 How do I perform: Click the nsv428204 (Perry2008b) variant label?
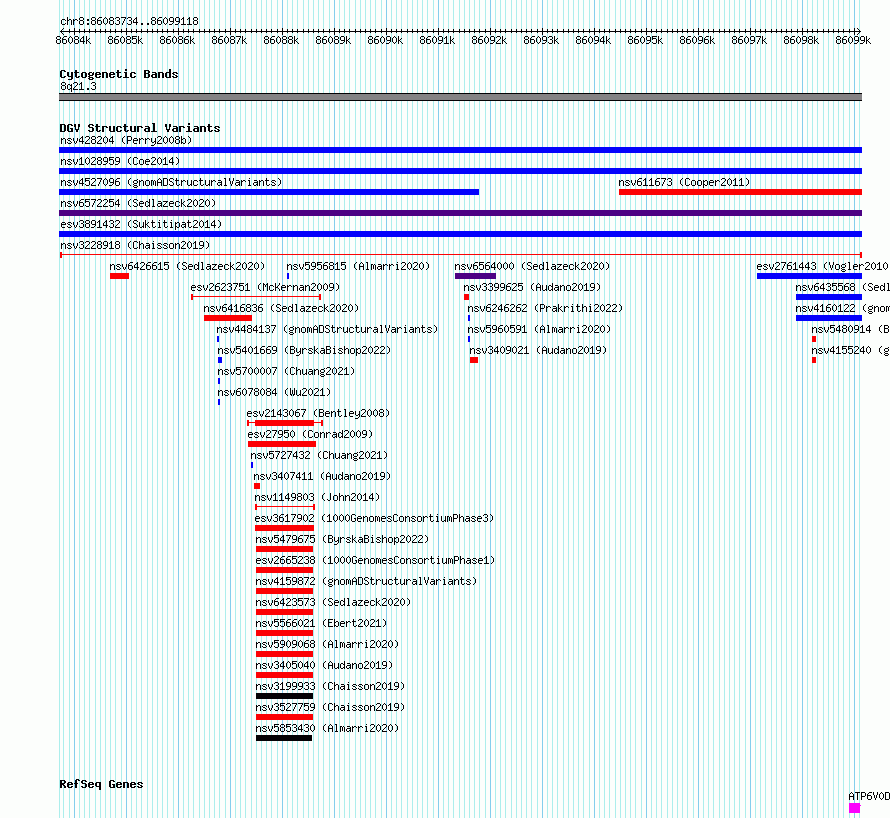(x=126, y=140)
